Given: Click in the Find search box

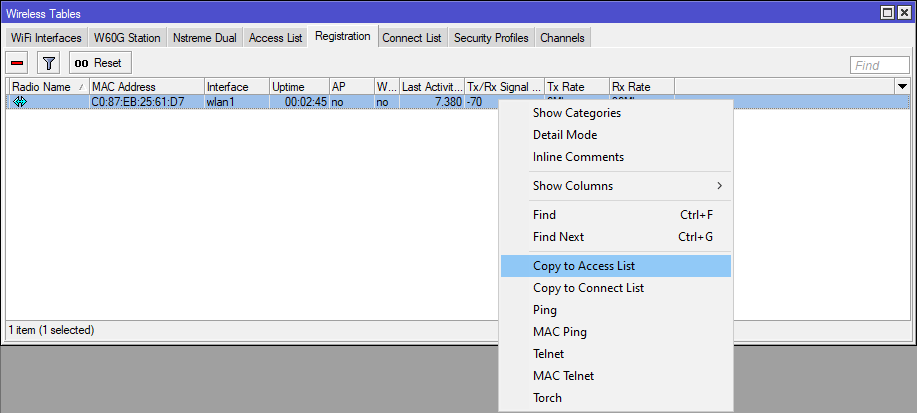Looking at the screenshot, I should 880,66.
